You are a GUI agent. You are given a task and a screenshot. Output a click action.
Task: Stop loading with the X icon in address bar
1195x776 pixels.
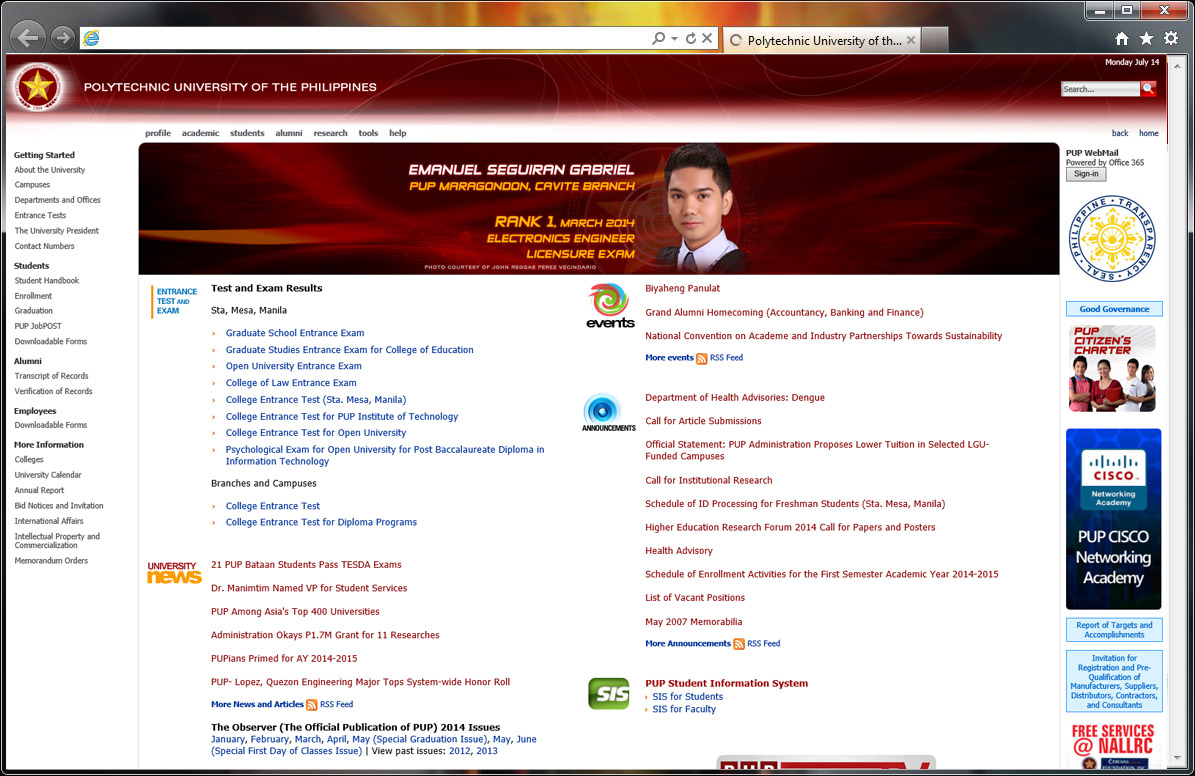[x=707, y=38]
